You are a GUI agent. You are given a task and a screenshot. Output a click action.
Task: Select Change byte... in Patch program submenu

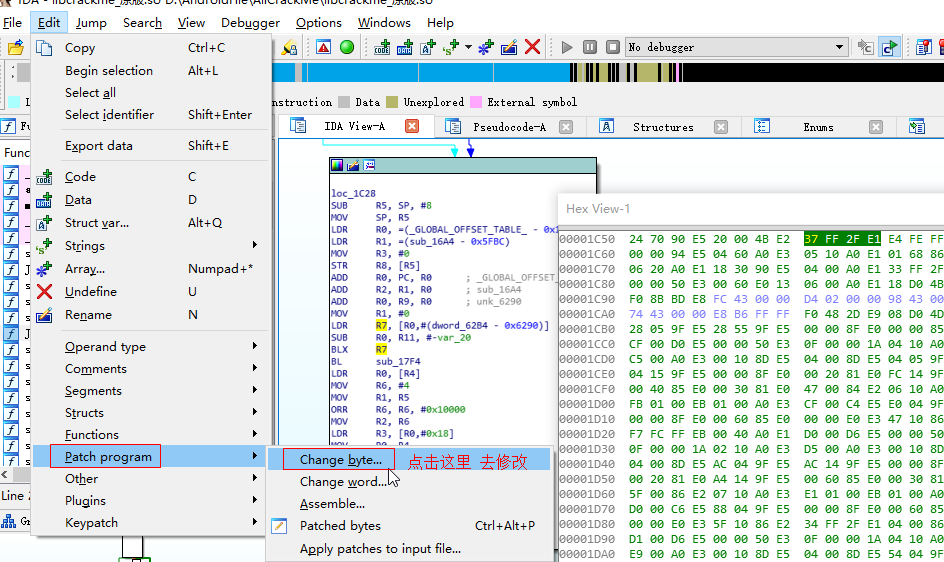click(x=409, y=460)
